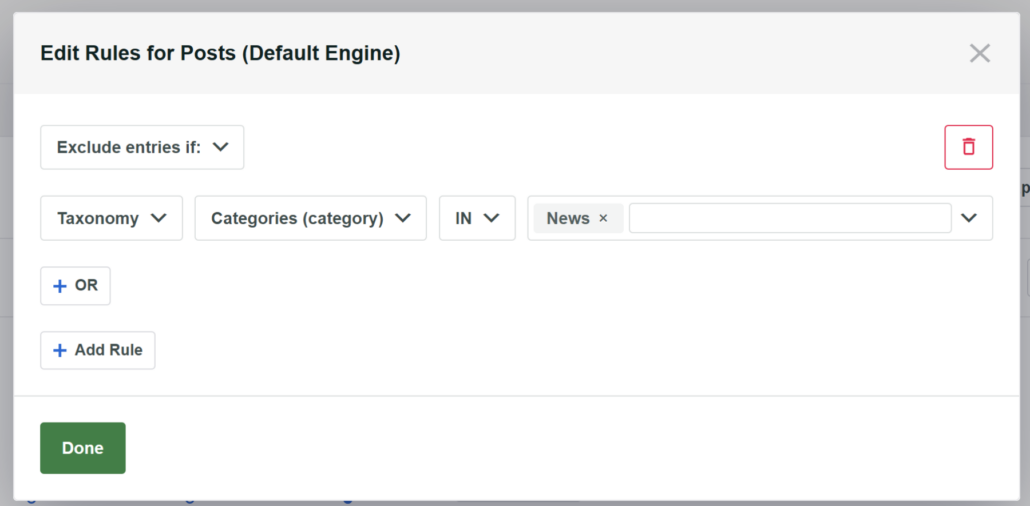Select the News category tag

567,219
